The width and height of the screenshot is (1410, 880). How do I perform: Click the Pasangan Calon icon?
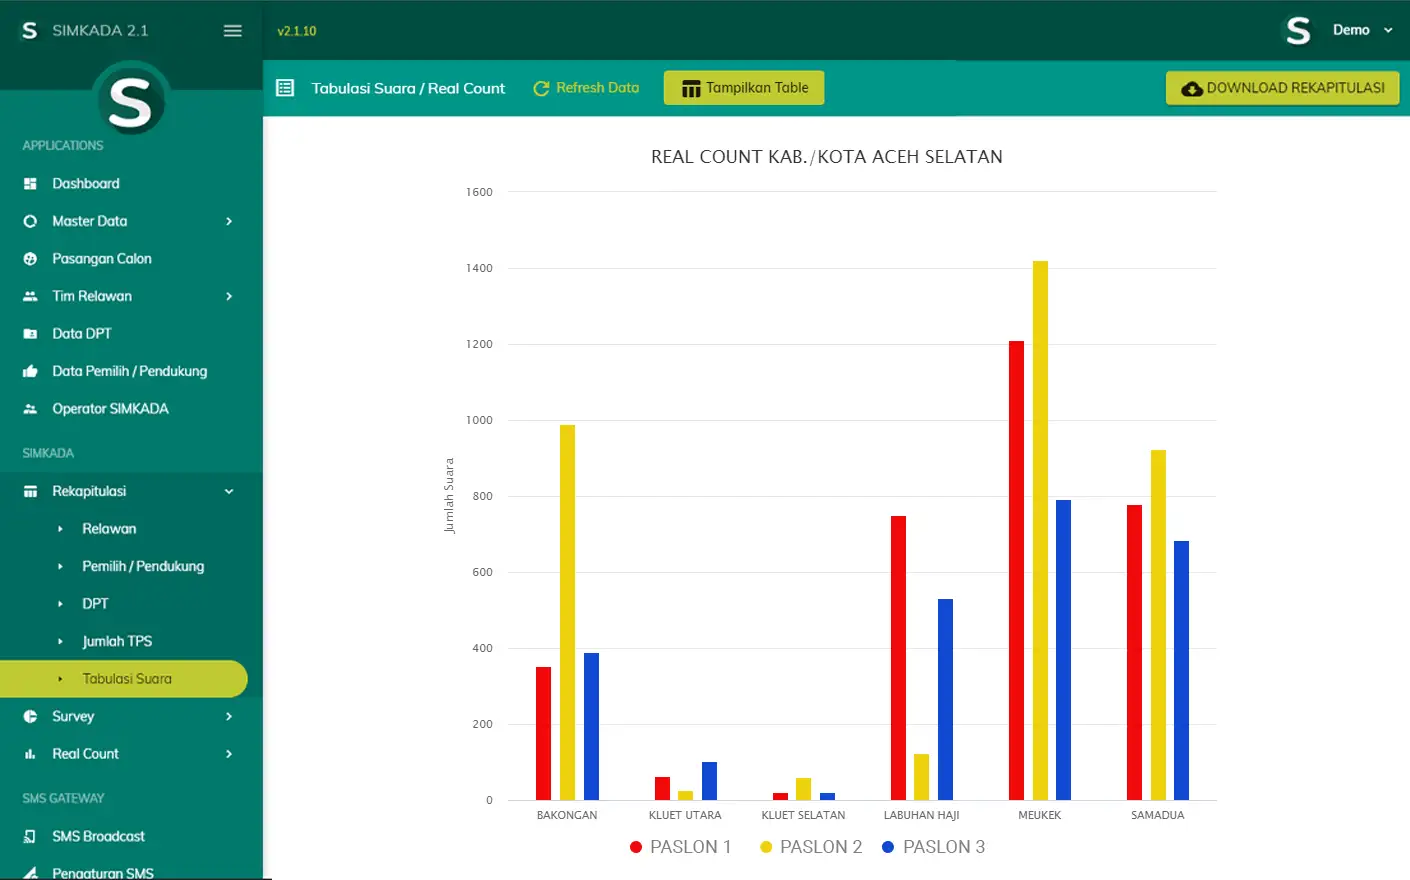[x=30, y=259]
